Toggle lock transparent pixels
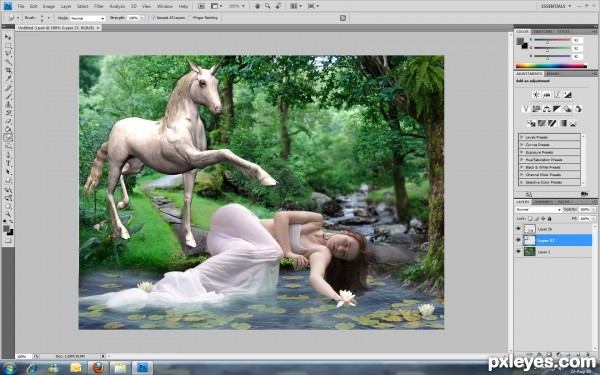Image resolution: width=600 pixels, height=375 pixels. click(x=530, y=219)
